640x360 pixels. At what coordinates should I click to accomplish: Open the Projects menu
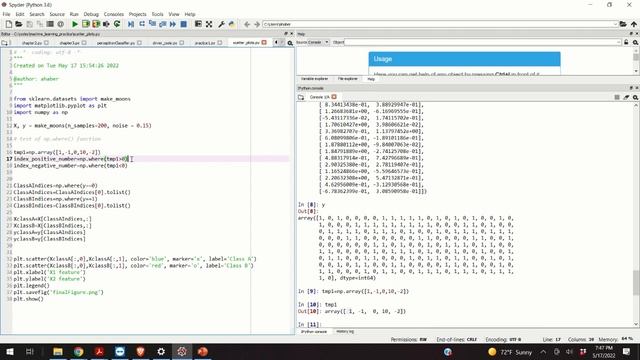138,14
